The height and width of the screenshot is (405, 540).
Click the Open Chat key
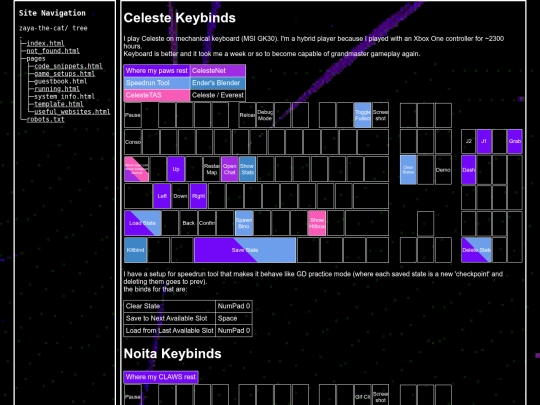click(229, 169)
